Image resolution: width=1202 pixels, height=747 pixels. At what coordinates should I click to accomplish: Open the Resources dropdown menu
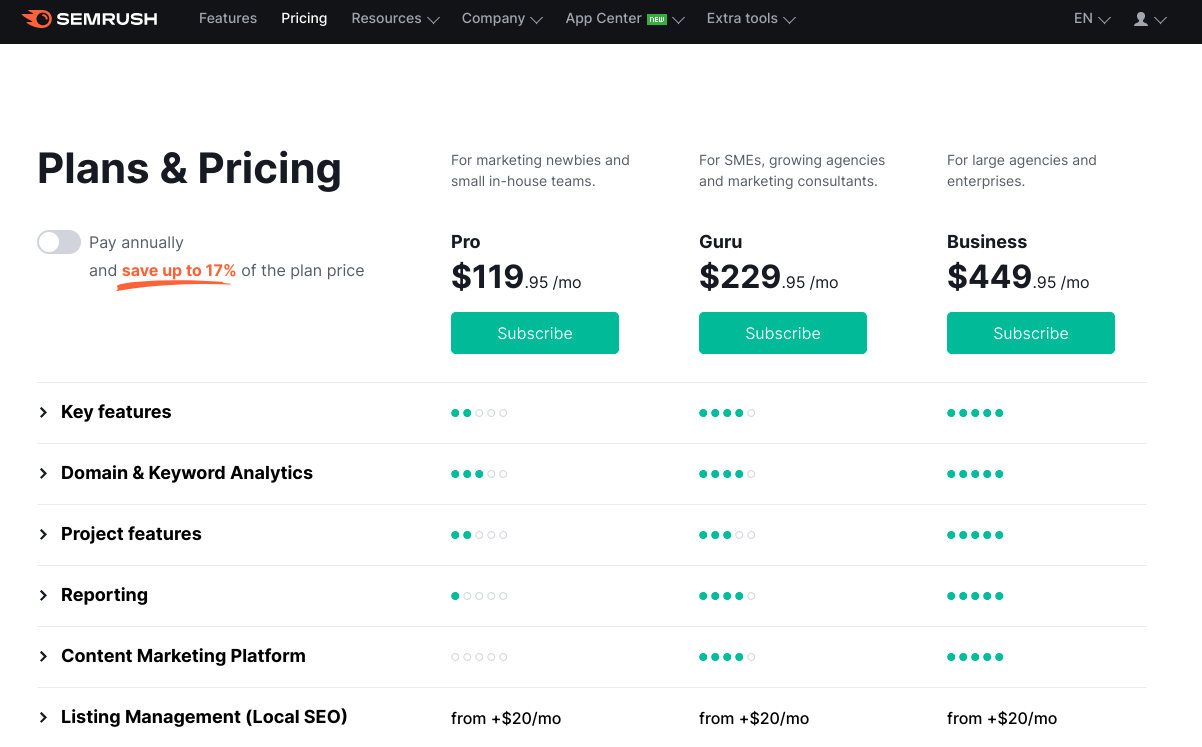[395, 19]
